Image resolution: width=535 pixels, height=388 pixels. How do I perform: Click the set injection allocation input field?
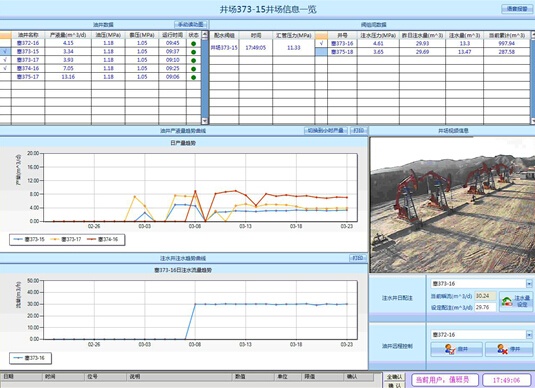point(486,307)
